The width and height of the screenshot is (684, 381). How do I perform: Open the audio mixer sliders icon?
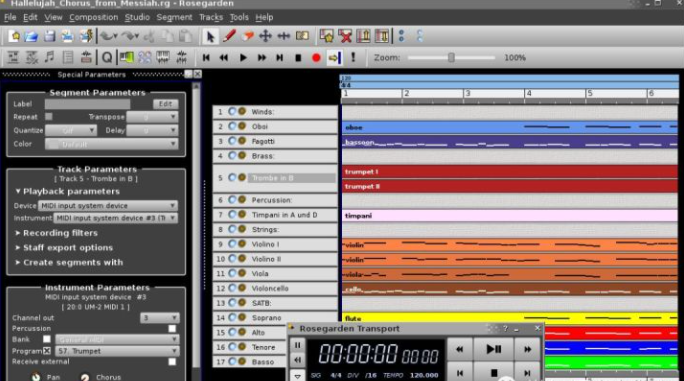pyautogui.click(x=181, y=58)
